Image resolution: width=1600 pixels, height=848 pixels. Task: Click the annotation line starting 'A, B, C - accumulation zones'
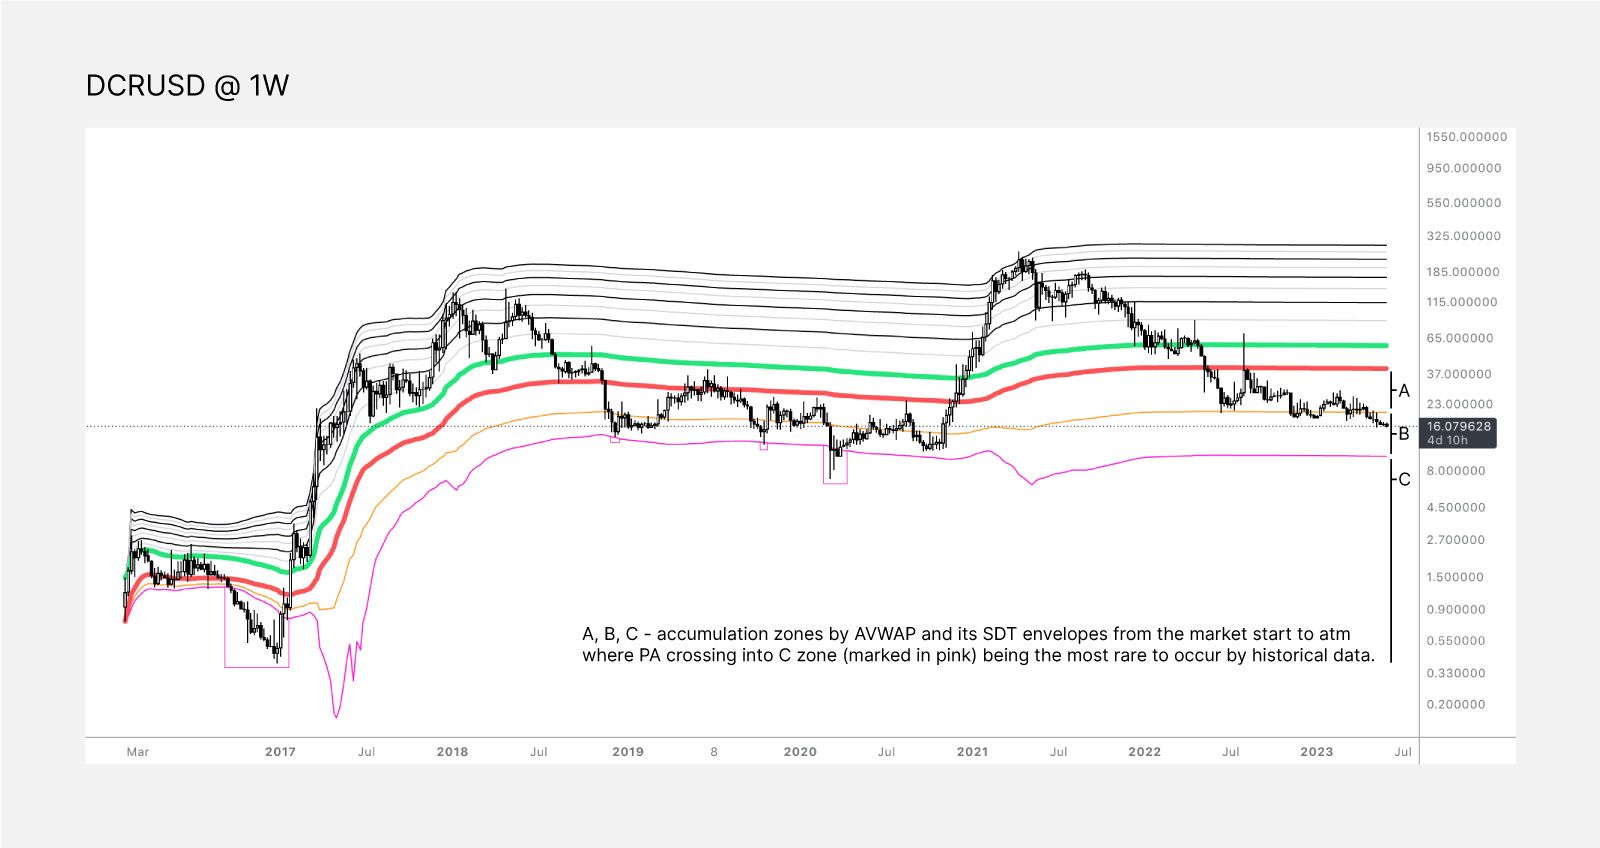tap(966, 634)
